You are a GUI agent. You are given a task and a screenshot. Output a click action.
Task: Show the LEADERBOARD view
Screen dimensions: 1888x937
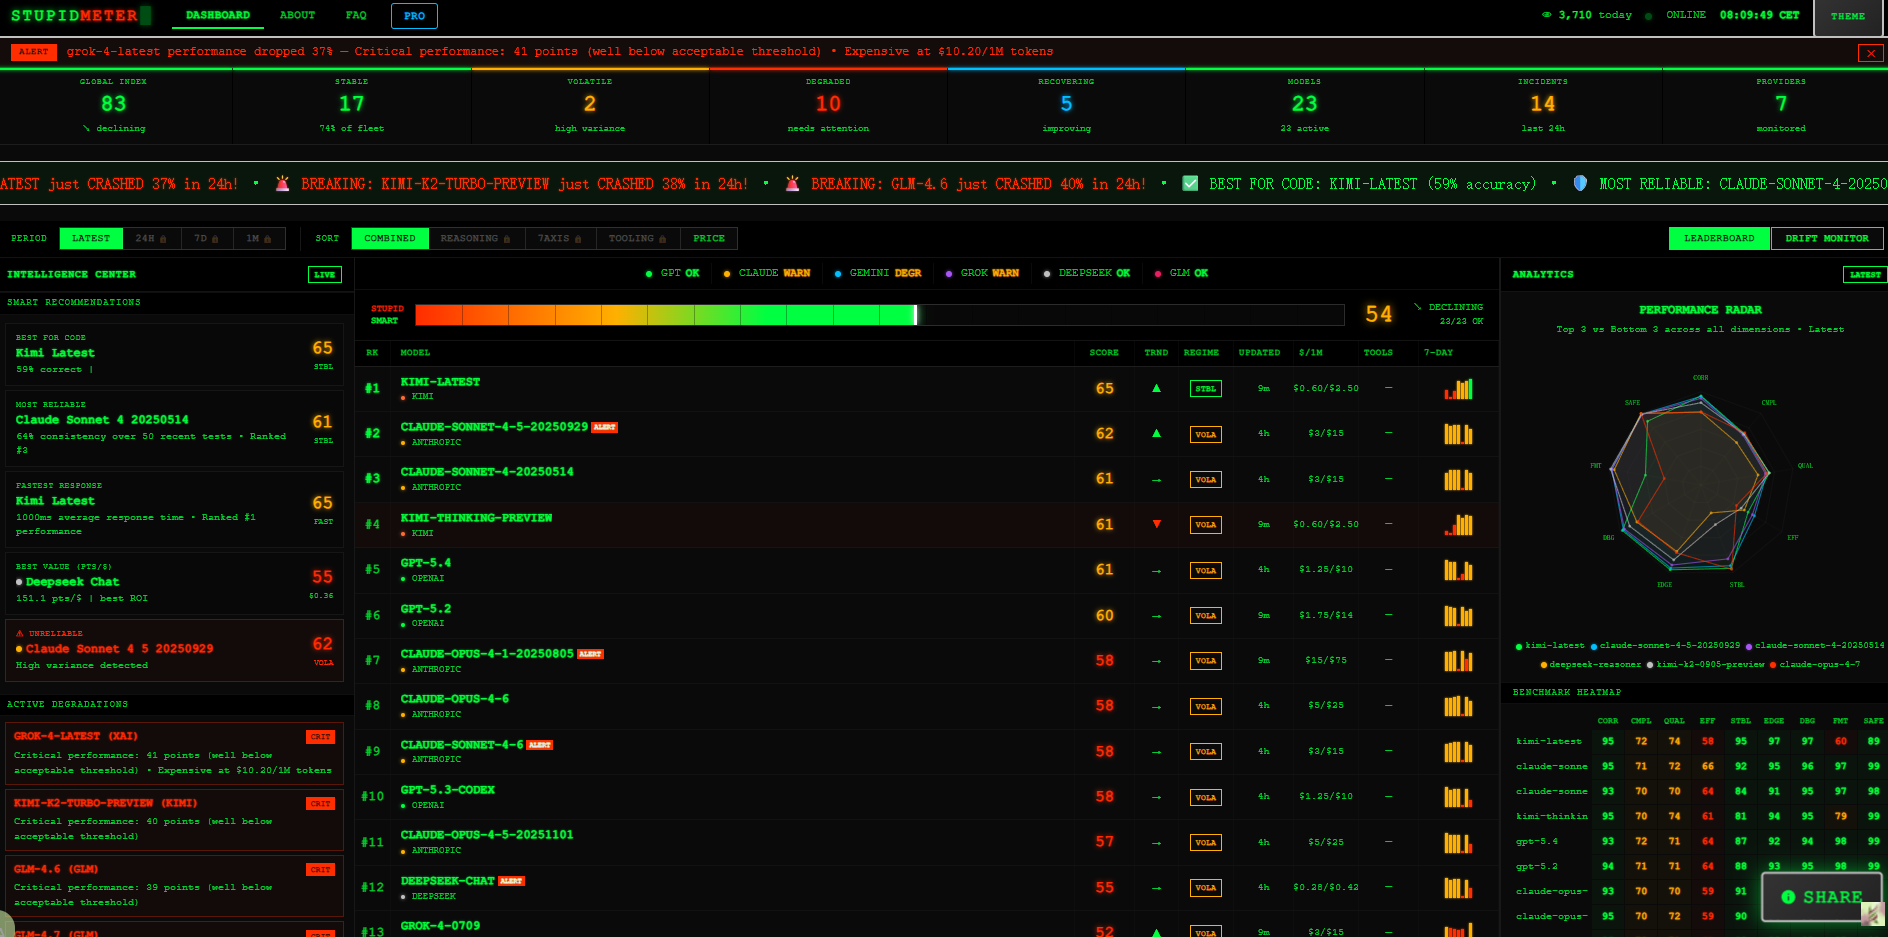1719,238
